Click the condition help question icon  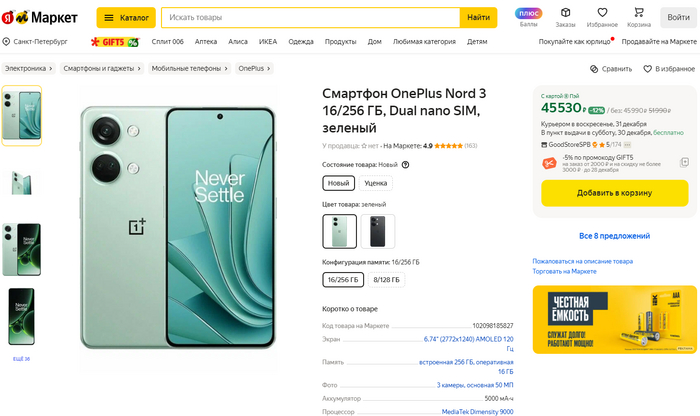point(405,164)
